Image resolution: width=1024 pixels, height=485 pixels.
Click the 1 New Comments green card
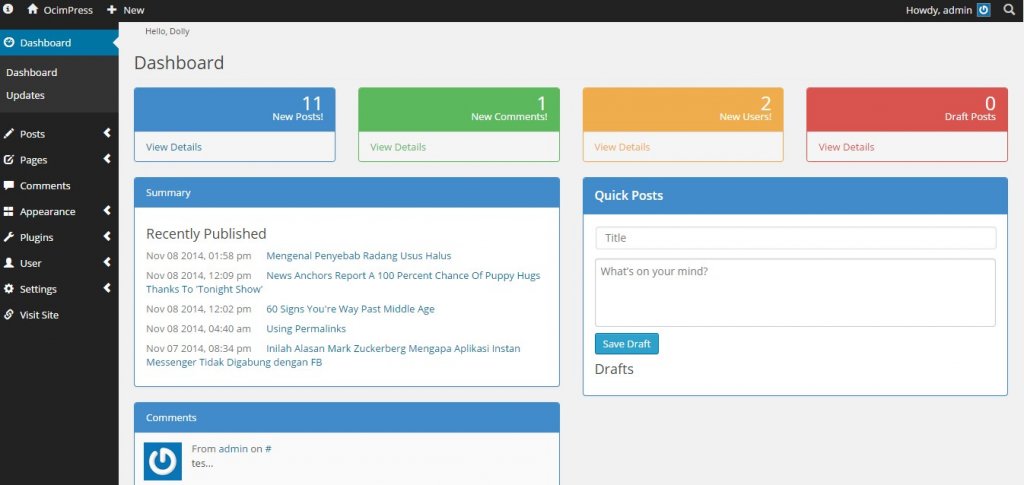458,110
